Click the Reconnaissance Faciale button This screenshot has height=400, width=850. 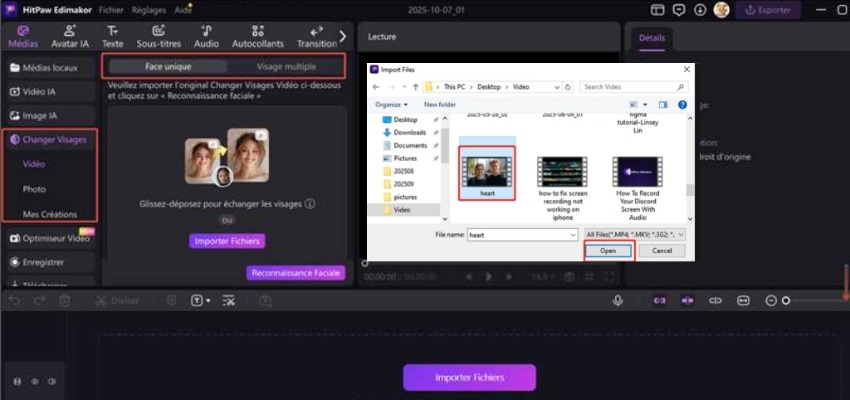[296, 272]
